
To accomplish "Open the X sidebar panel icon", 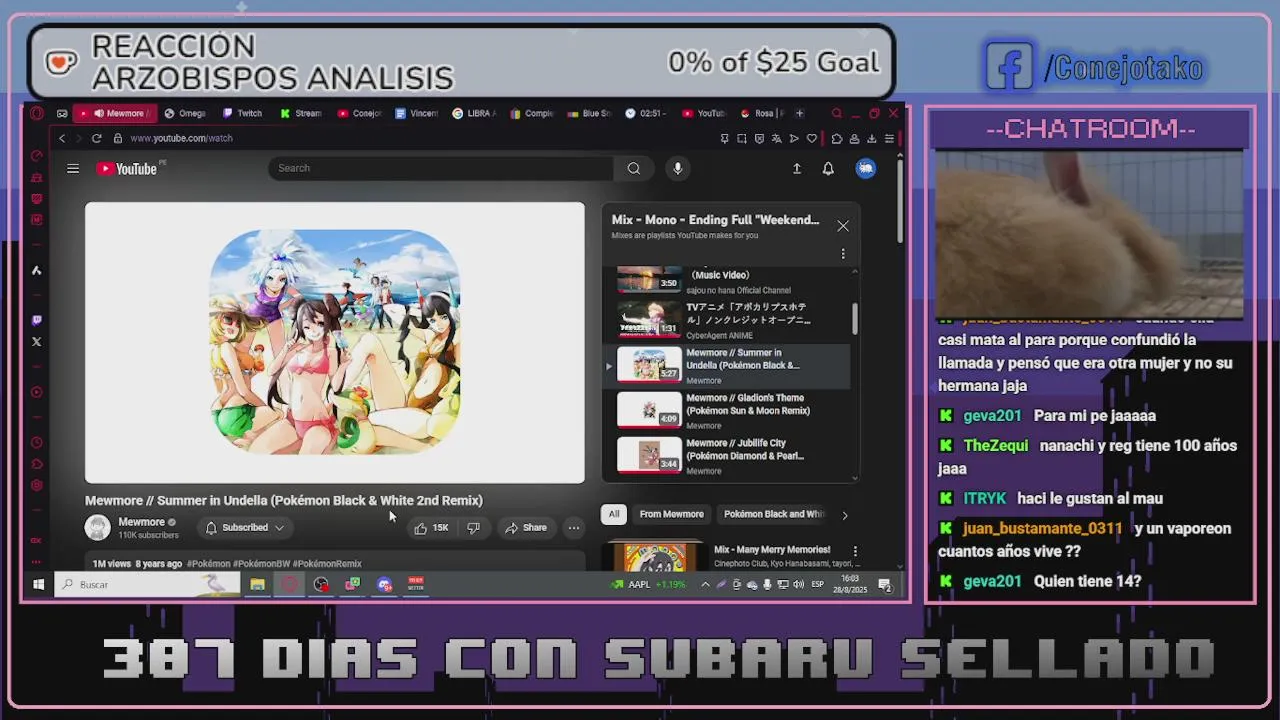I will (x=37, y=342).
